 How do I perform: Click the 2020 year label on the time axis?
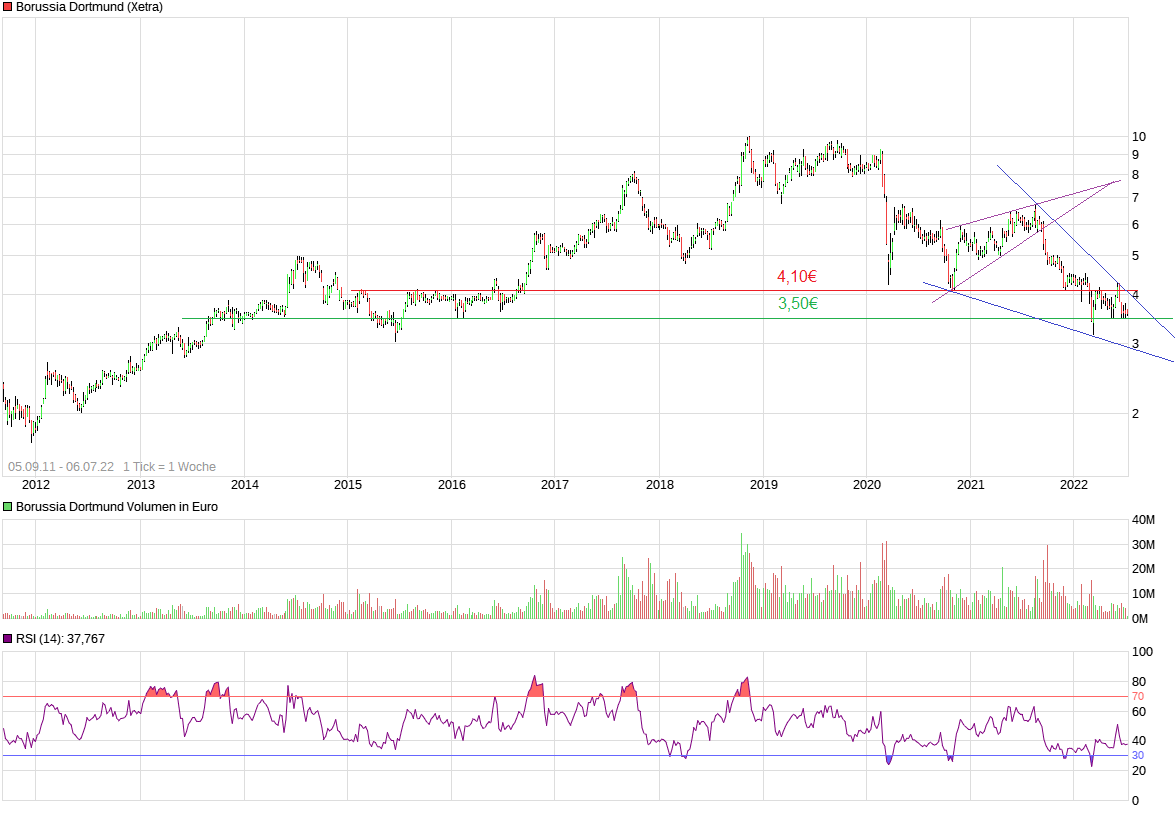pos(866,485)
